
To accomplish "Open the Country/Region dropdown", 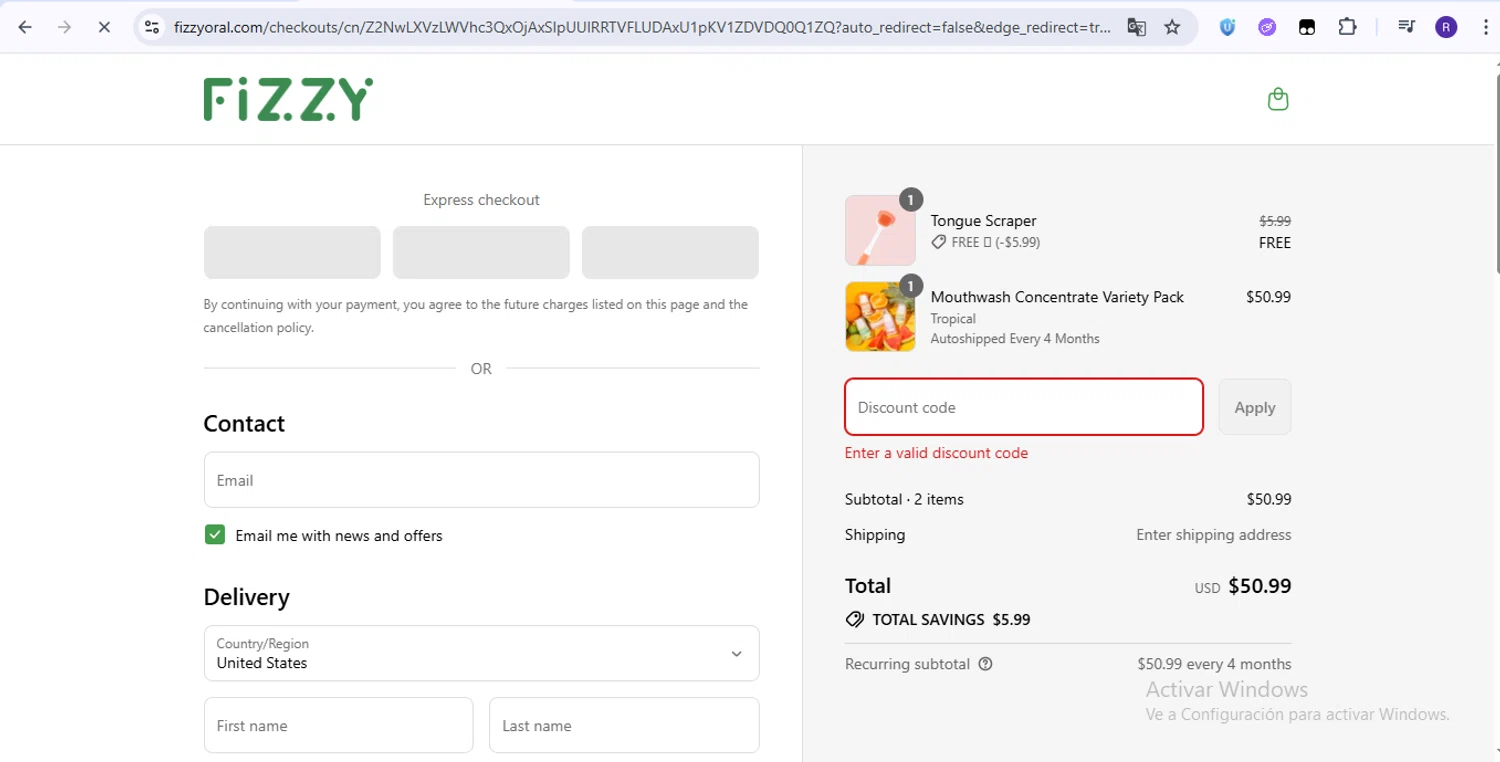I will pyautogui.click(x=481, y=653).
